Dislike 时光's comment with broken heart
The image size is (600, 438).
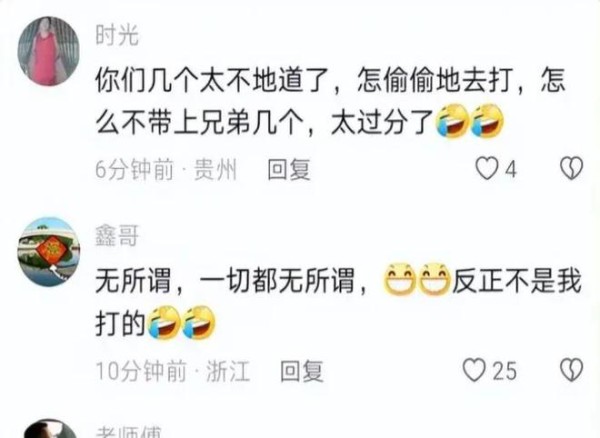[572, 168]
